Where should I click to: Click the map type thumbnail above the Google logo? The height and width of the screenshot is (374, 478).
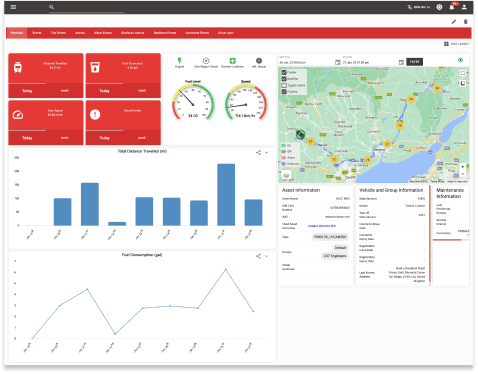286,175
